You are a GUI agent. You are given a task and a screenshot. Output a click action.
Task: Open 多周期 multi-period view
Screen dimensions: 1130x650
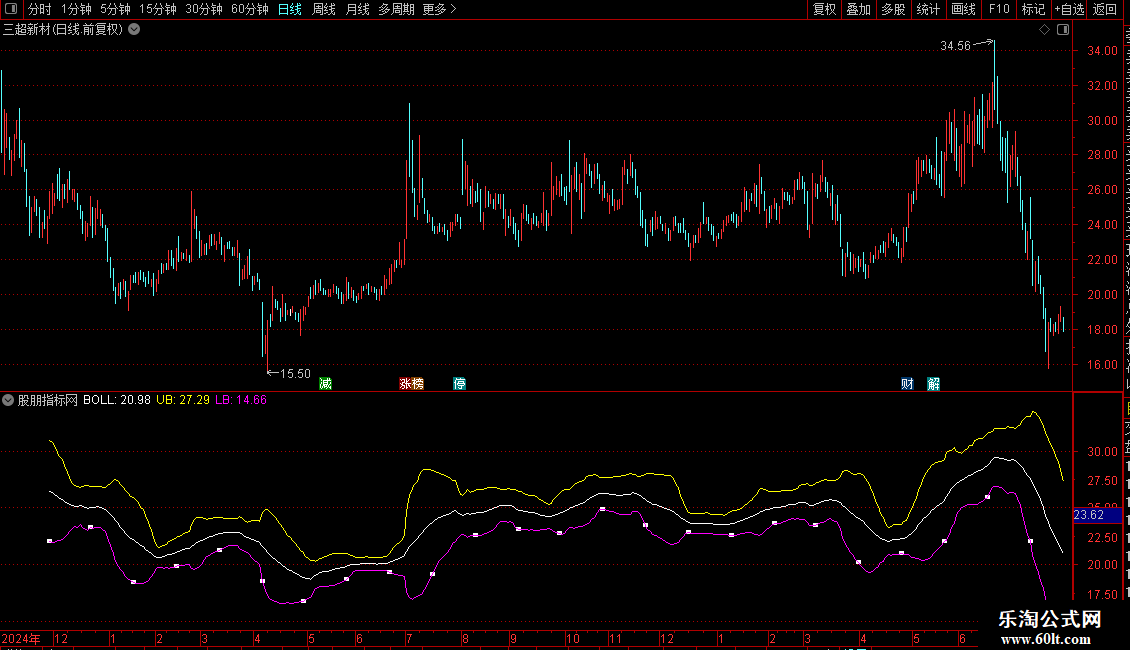pyautogui.click(x=396, y=9)
